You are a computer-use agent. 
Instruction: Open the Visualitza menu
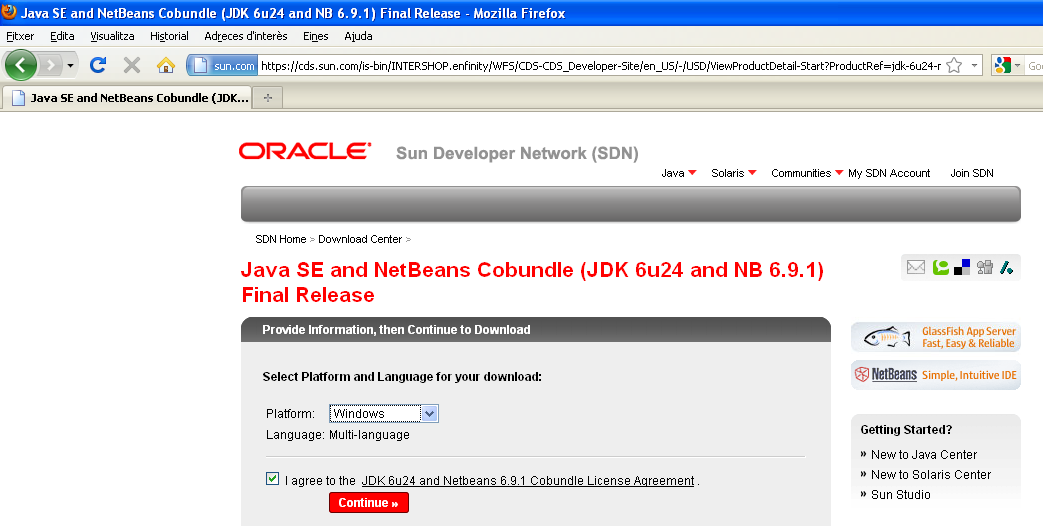(x=112, y=36)
